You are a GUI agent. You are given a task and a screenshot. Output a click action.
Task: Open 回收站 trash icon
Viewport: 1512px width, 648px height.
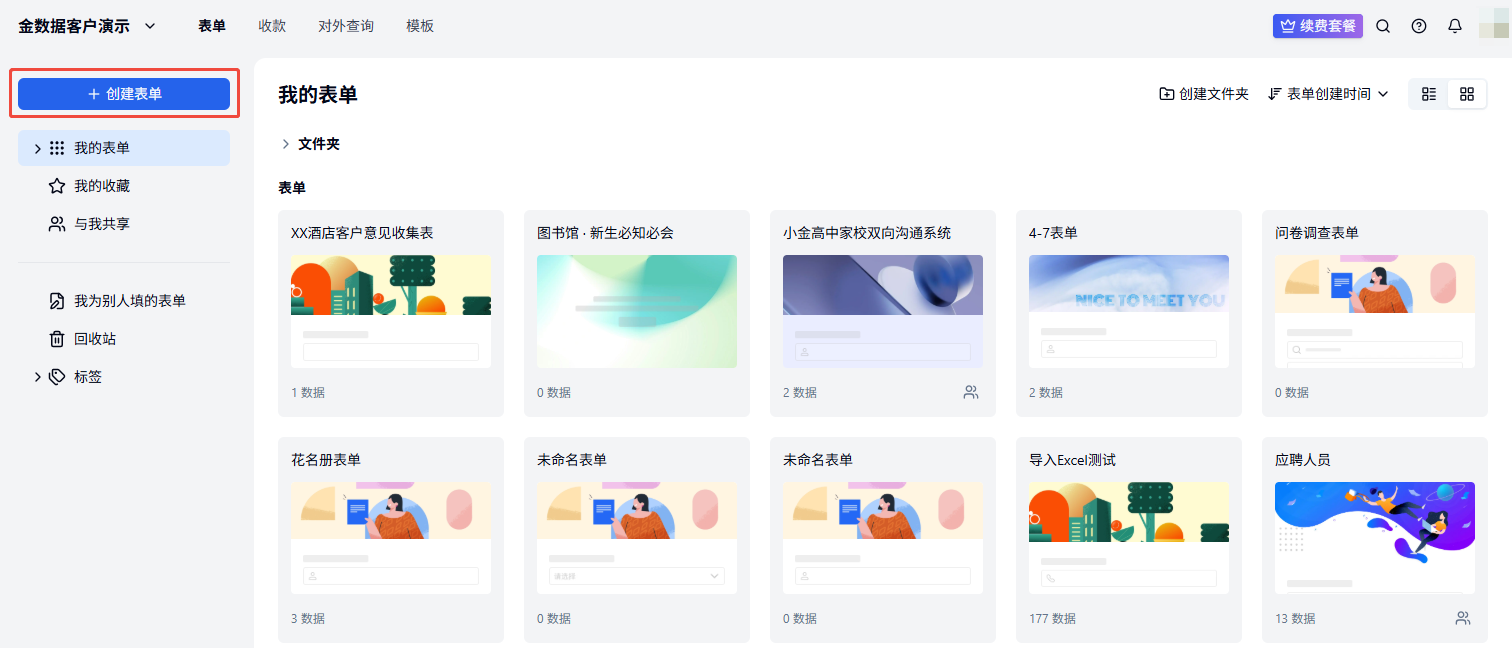point(57,339)
